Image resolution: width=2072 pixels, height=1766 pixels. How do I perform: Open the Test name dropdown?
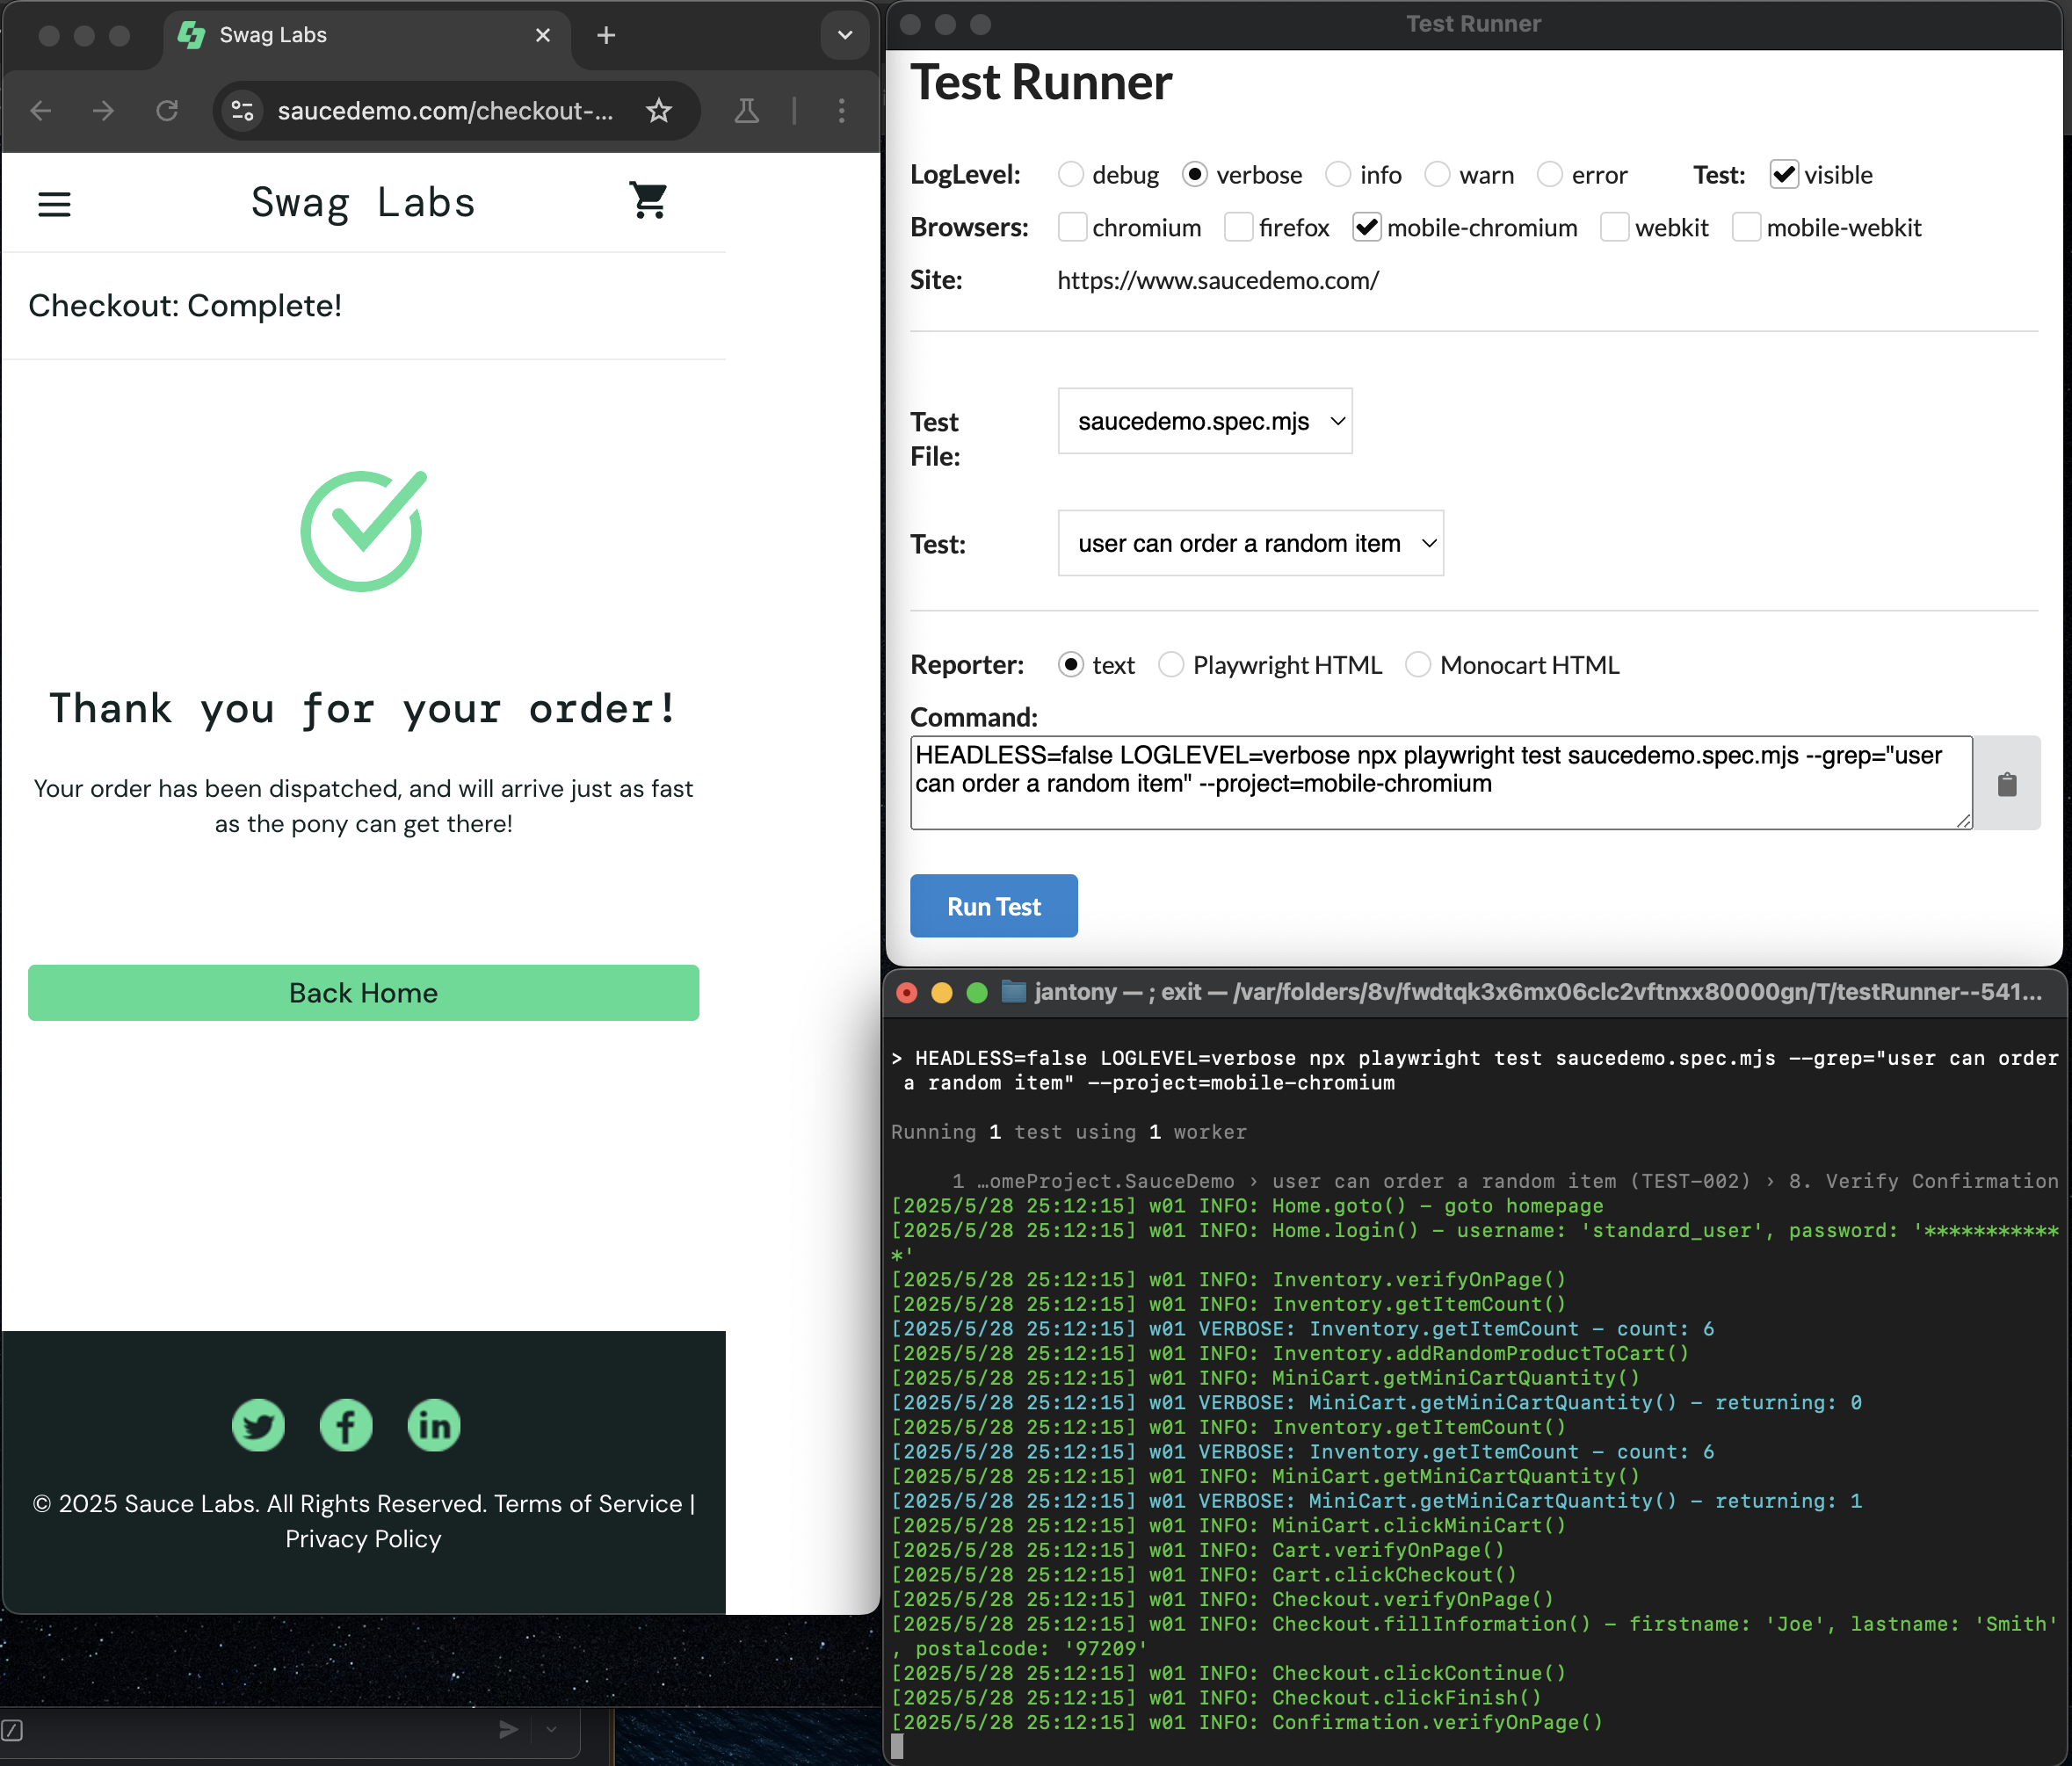coord(1251,543)
